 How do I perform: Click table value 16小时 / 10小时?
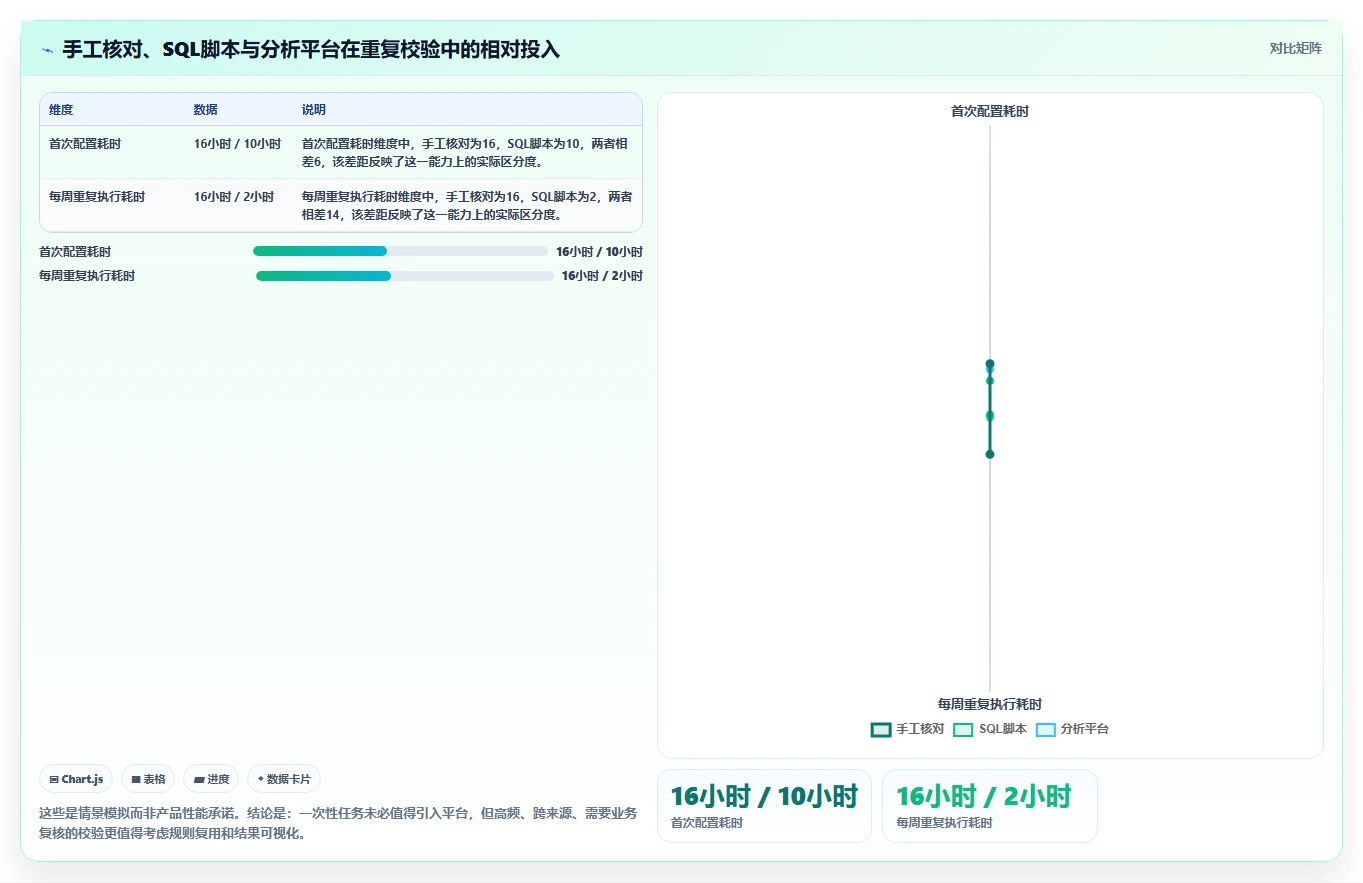pyautogui.click(x=237, y=144)
